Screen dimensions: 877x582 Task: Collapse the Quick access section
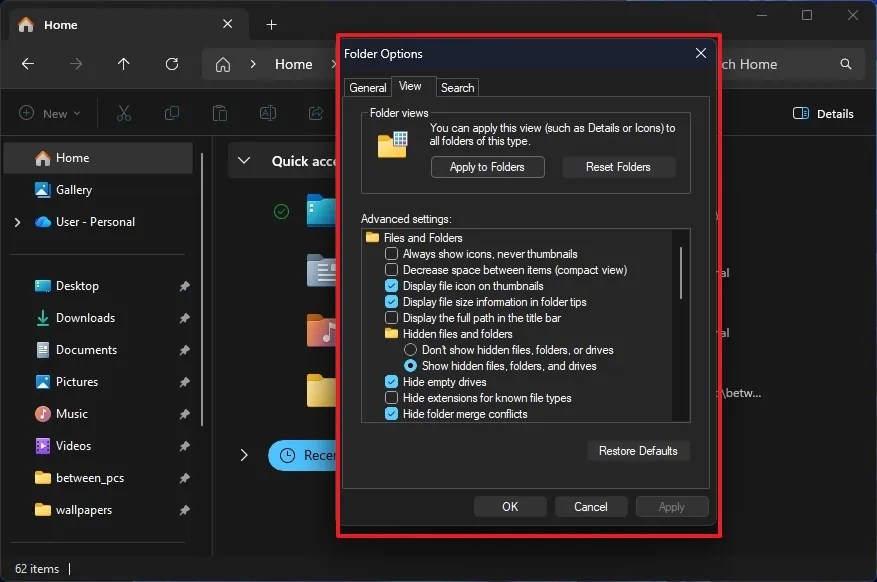243,160
